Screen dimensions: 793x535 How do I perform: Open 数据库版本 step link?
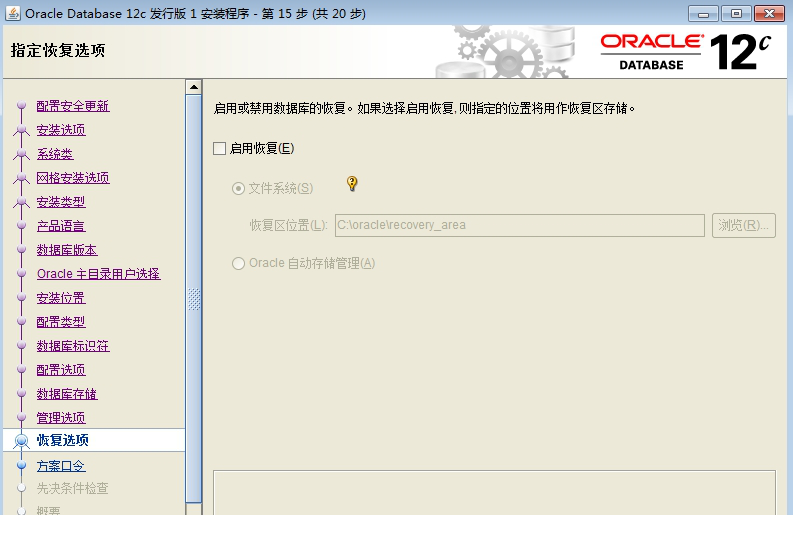pos(67,250)
